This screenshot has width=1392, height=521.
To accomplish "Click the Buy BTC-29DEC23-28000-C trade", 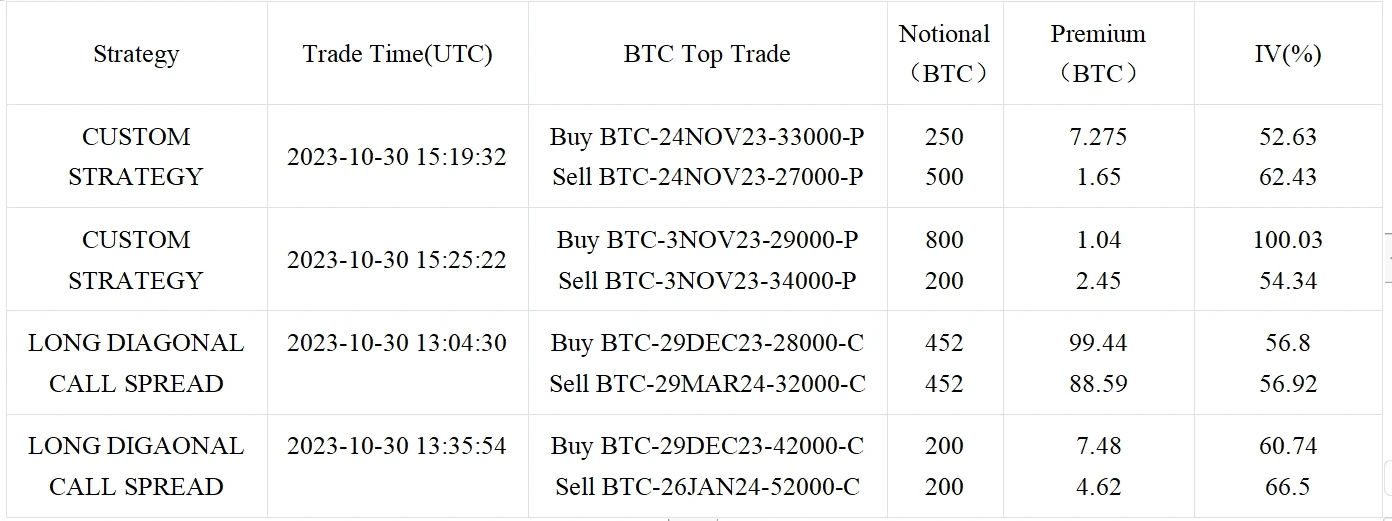I will click(x=707, y=343).
